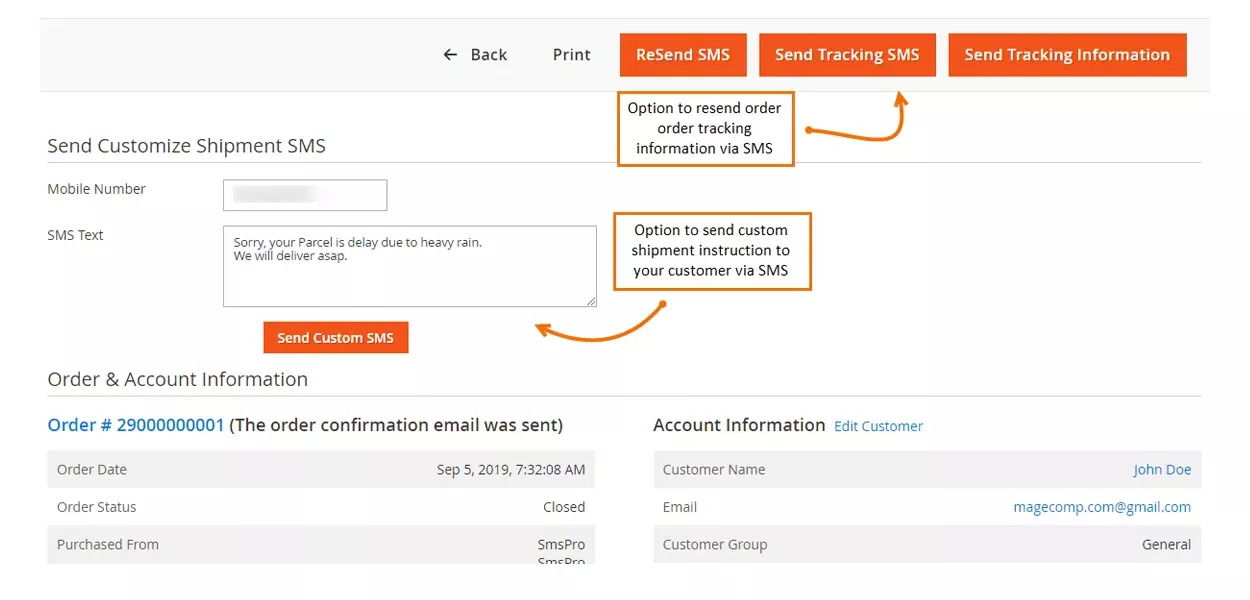The image size is (1250, 600).
Task: Click the ReSend SMS button
Action: click(x=683, y=54)
